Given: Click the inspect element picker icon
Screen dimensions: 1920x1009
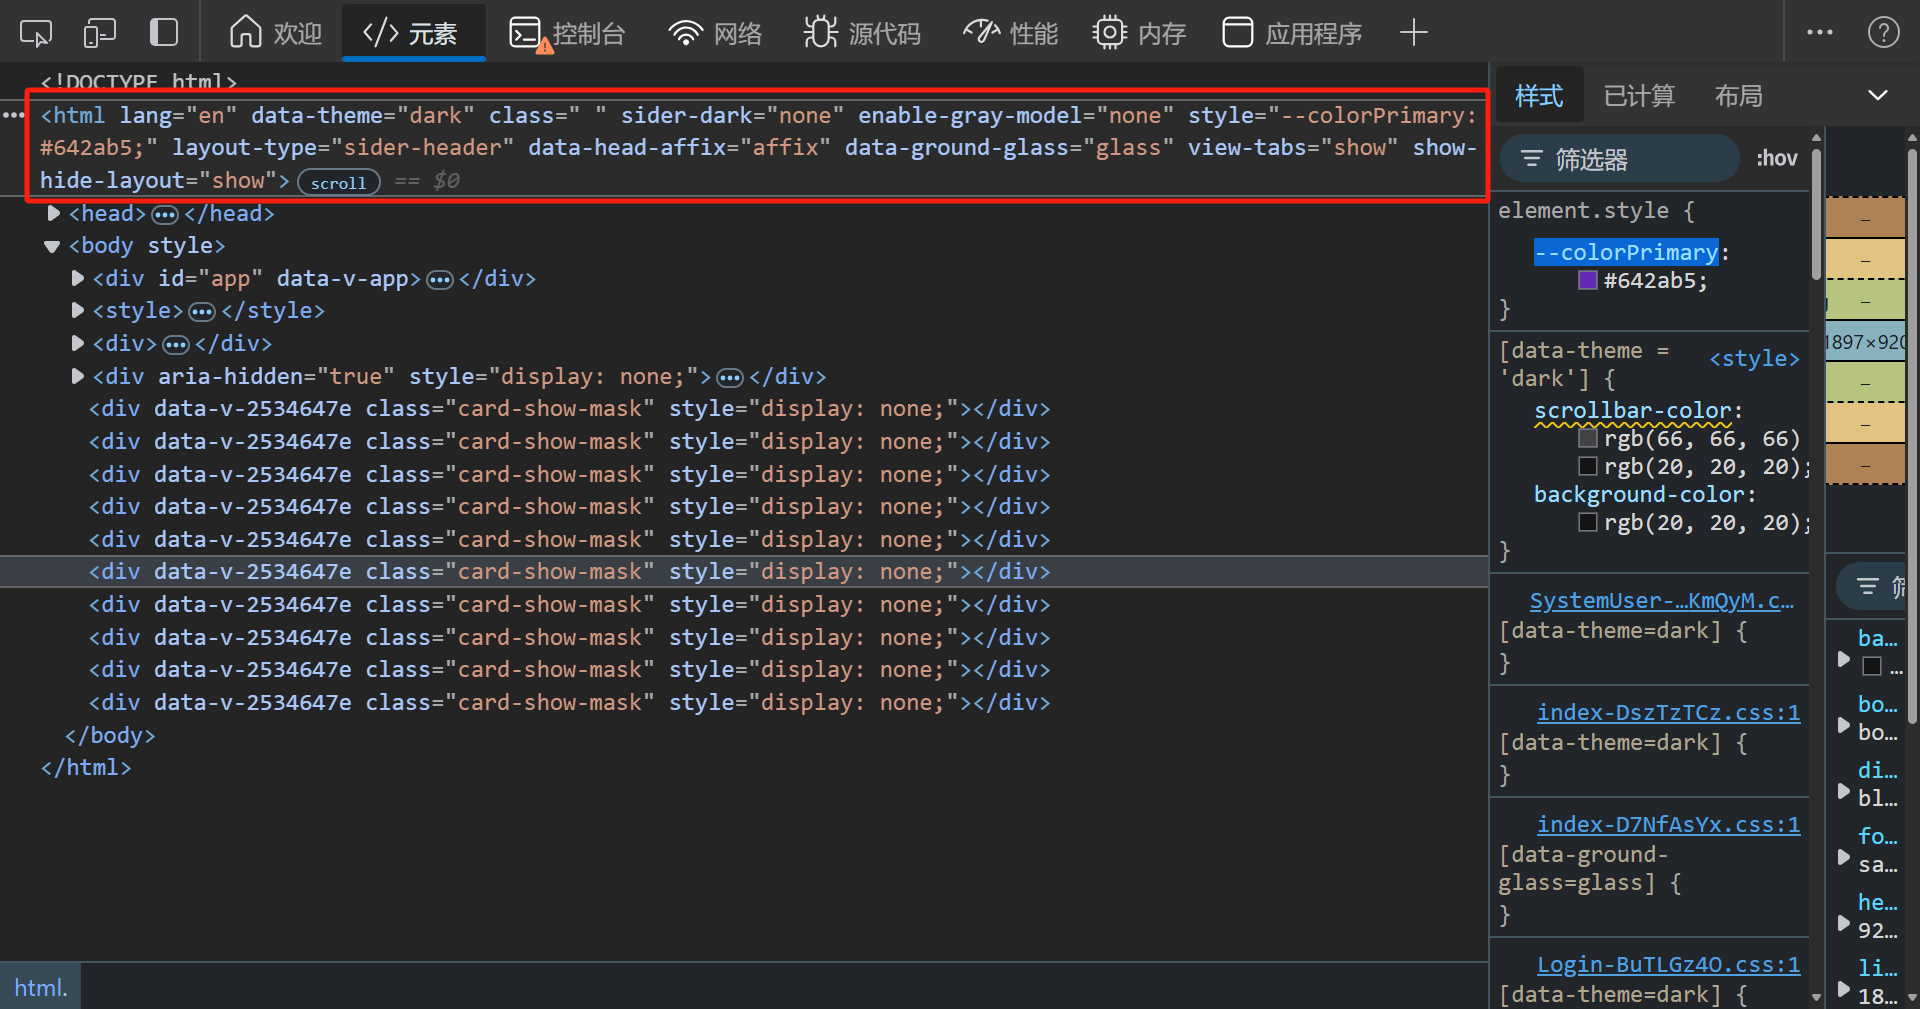Looking at the screenshot, I should 36,33.
